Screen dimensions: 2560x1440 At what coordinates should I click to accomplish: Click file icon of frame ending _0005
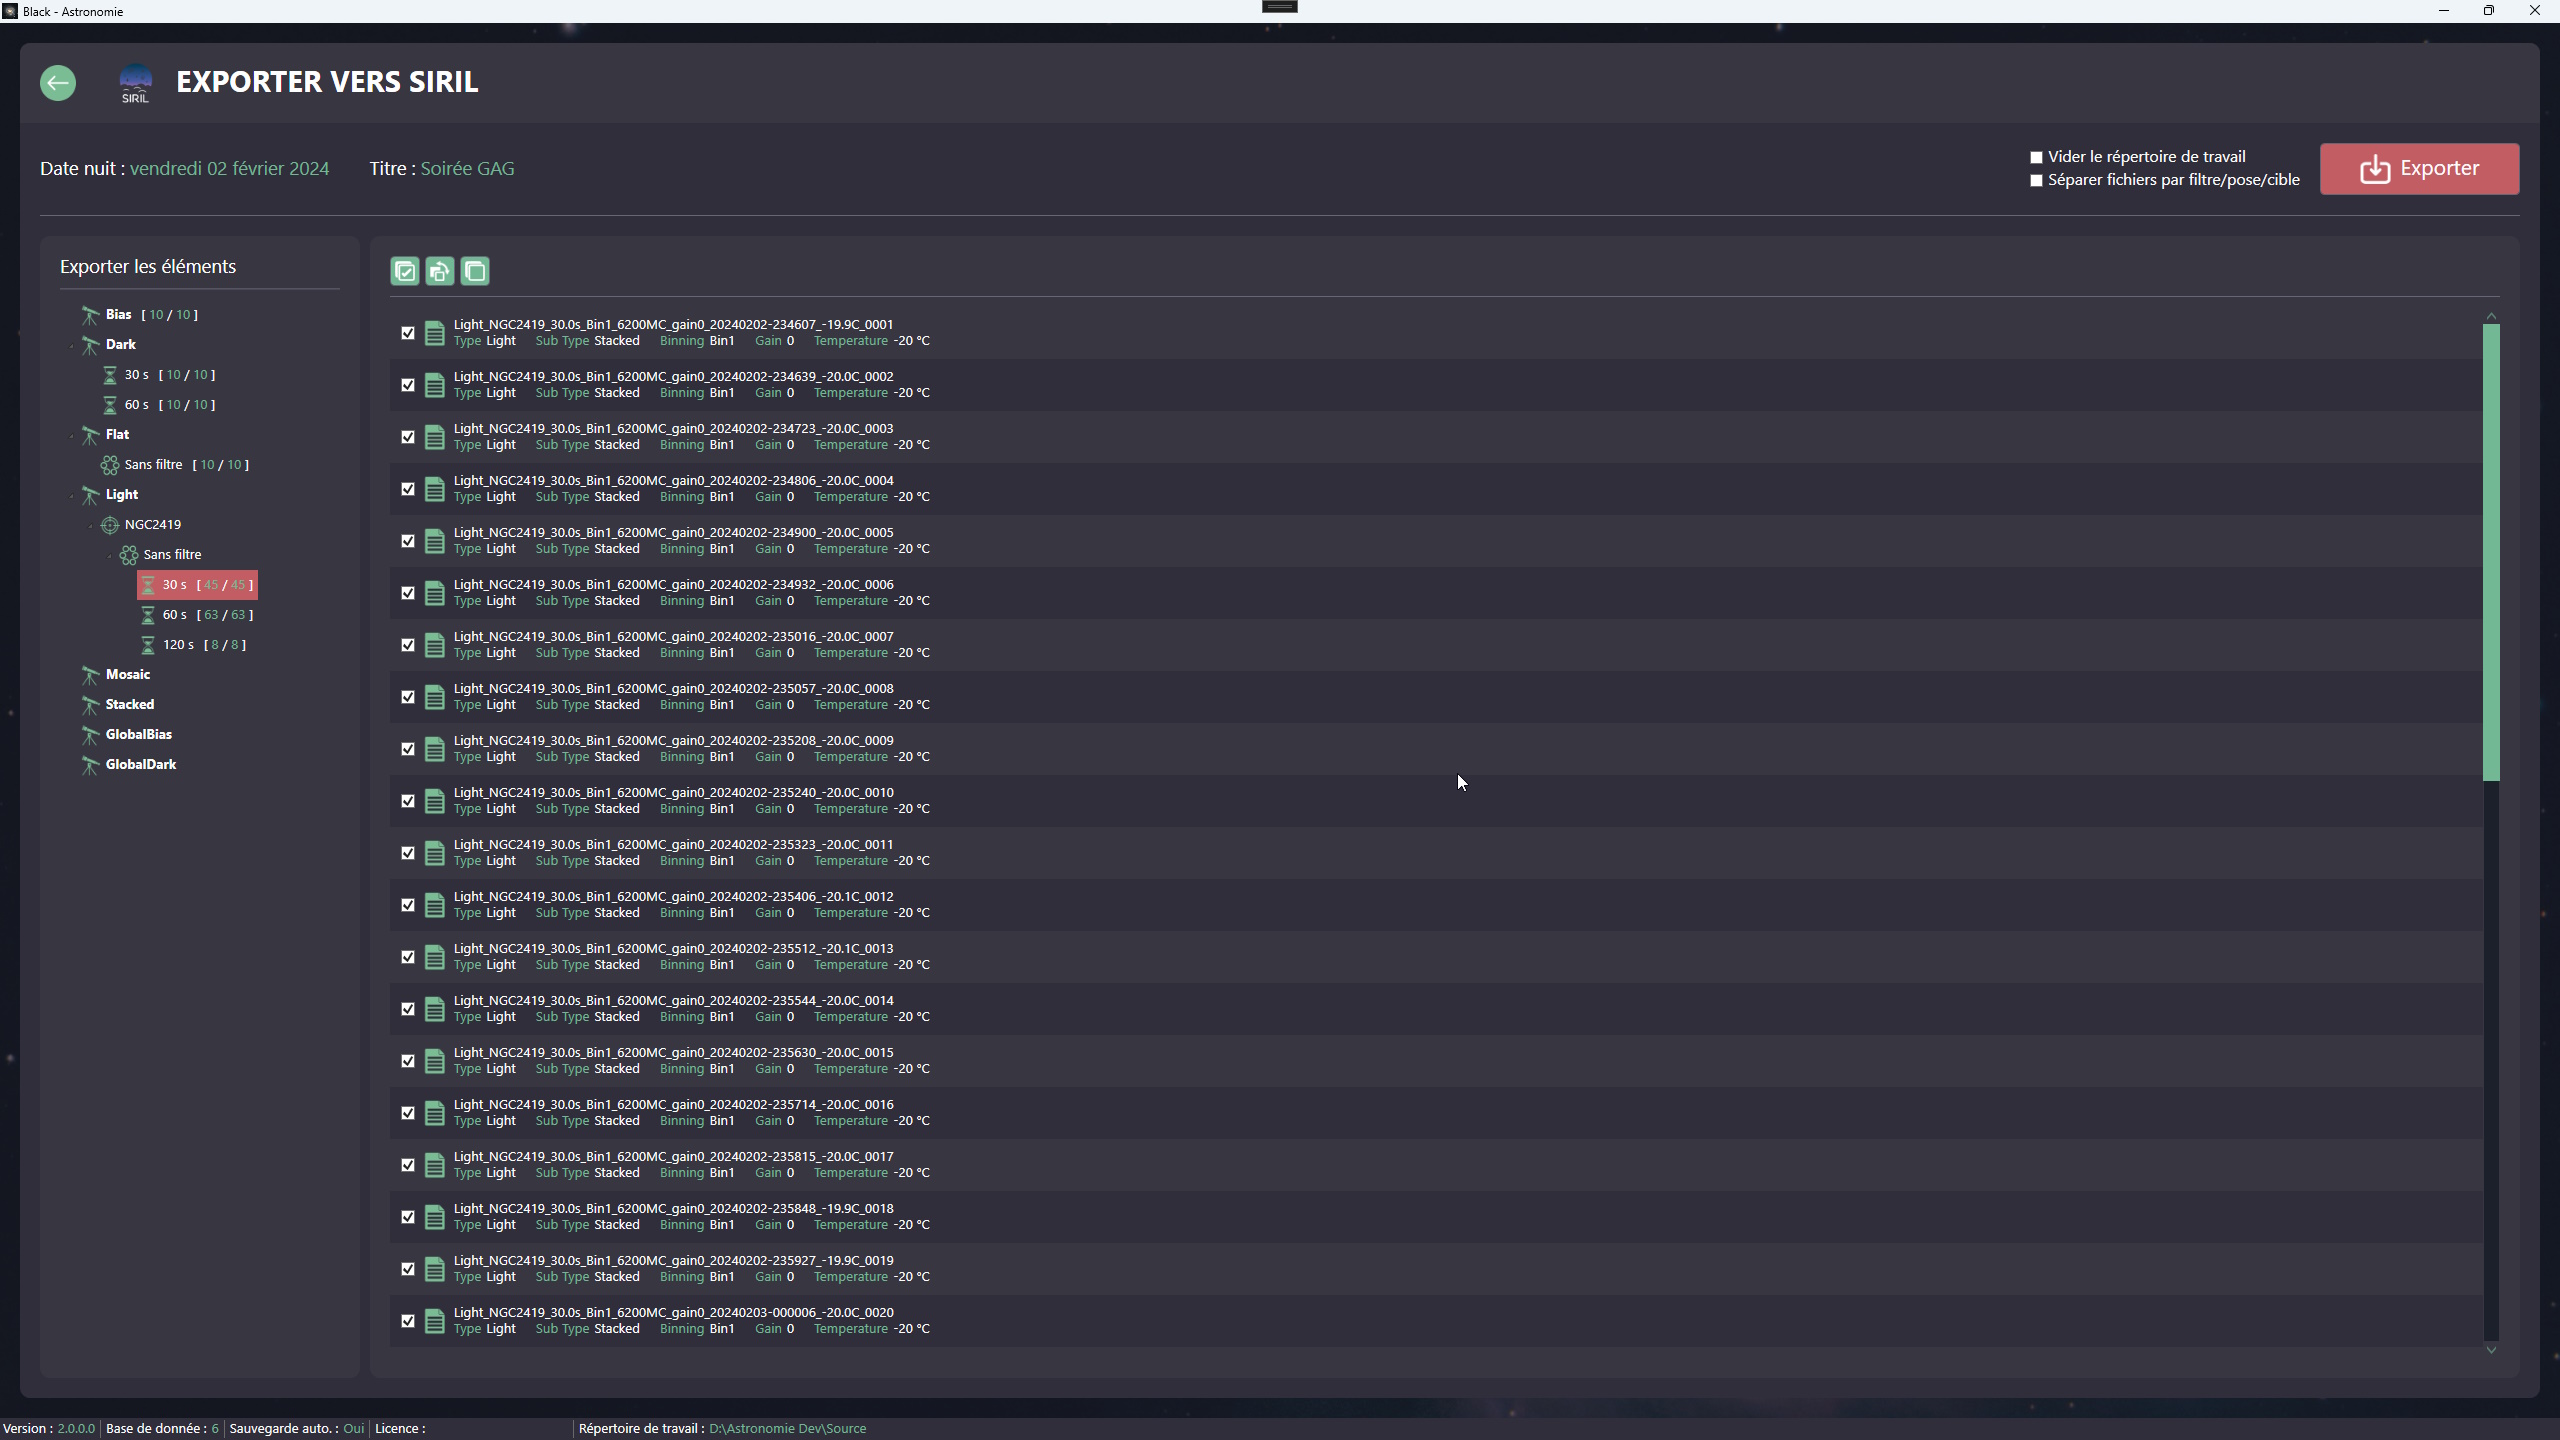point(434,541)
